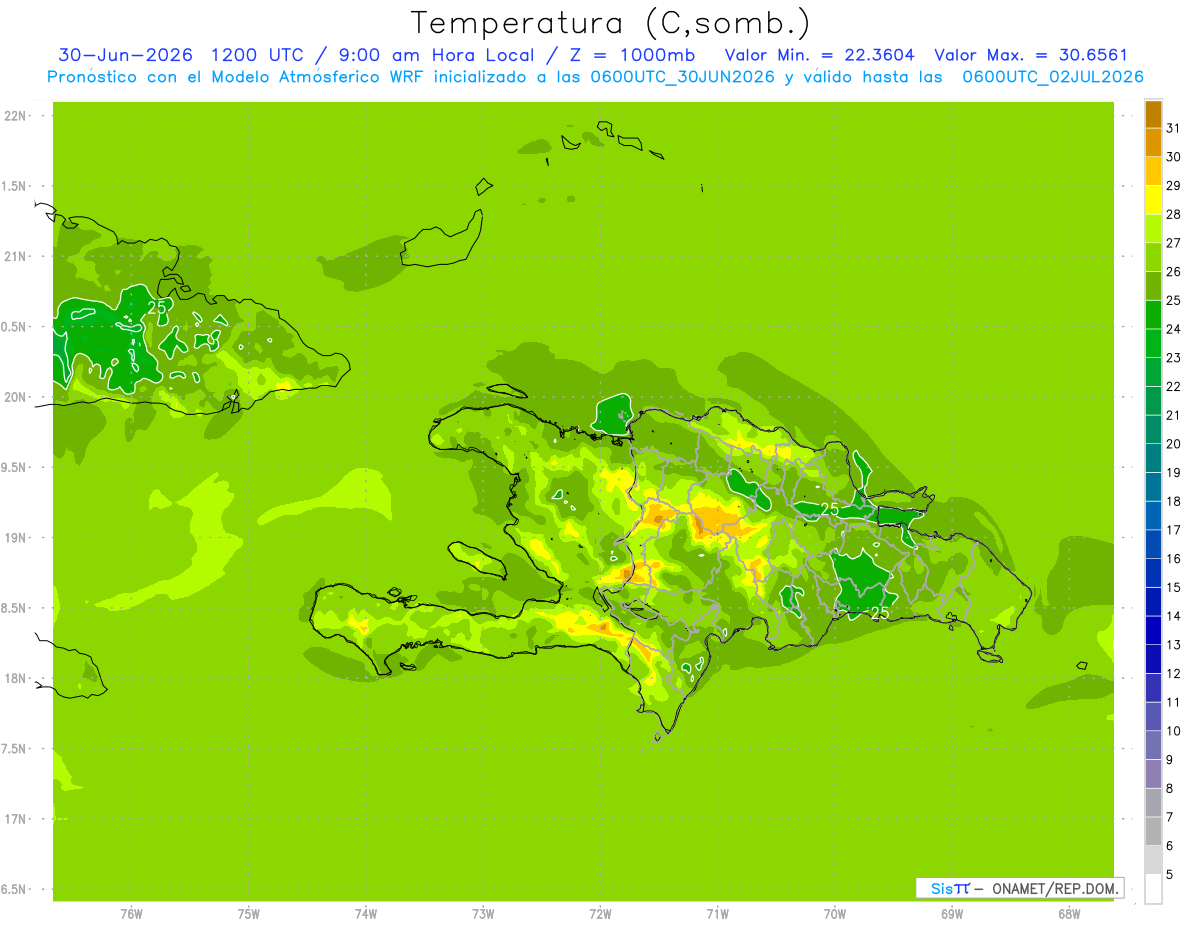1200x927 pixels.
Task: Click the 18N latitude axis label
Action: coord(14,678)
